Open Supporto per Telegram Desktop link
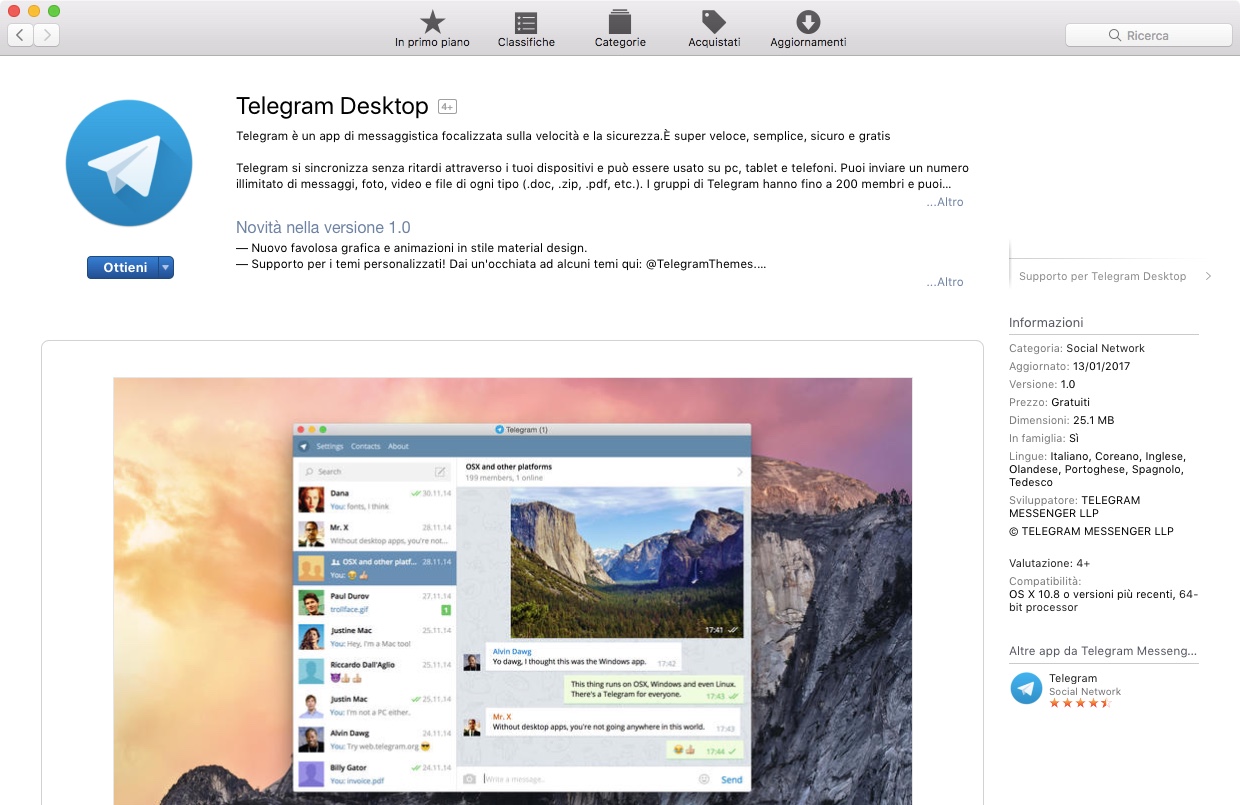Screen dimensions: 1240x805 [x=1115, y=276]
